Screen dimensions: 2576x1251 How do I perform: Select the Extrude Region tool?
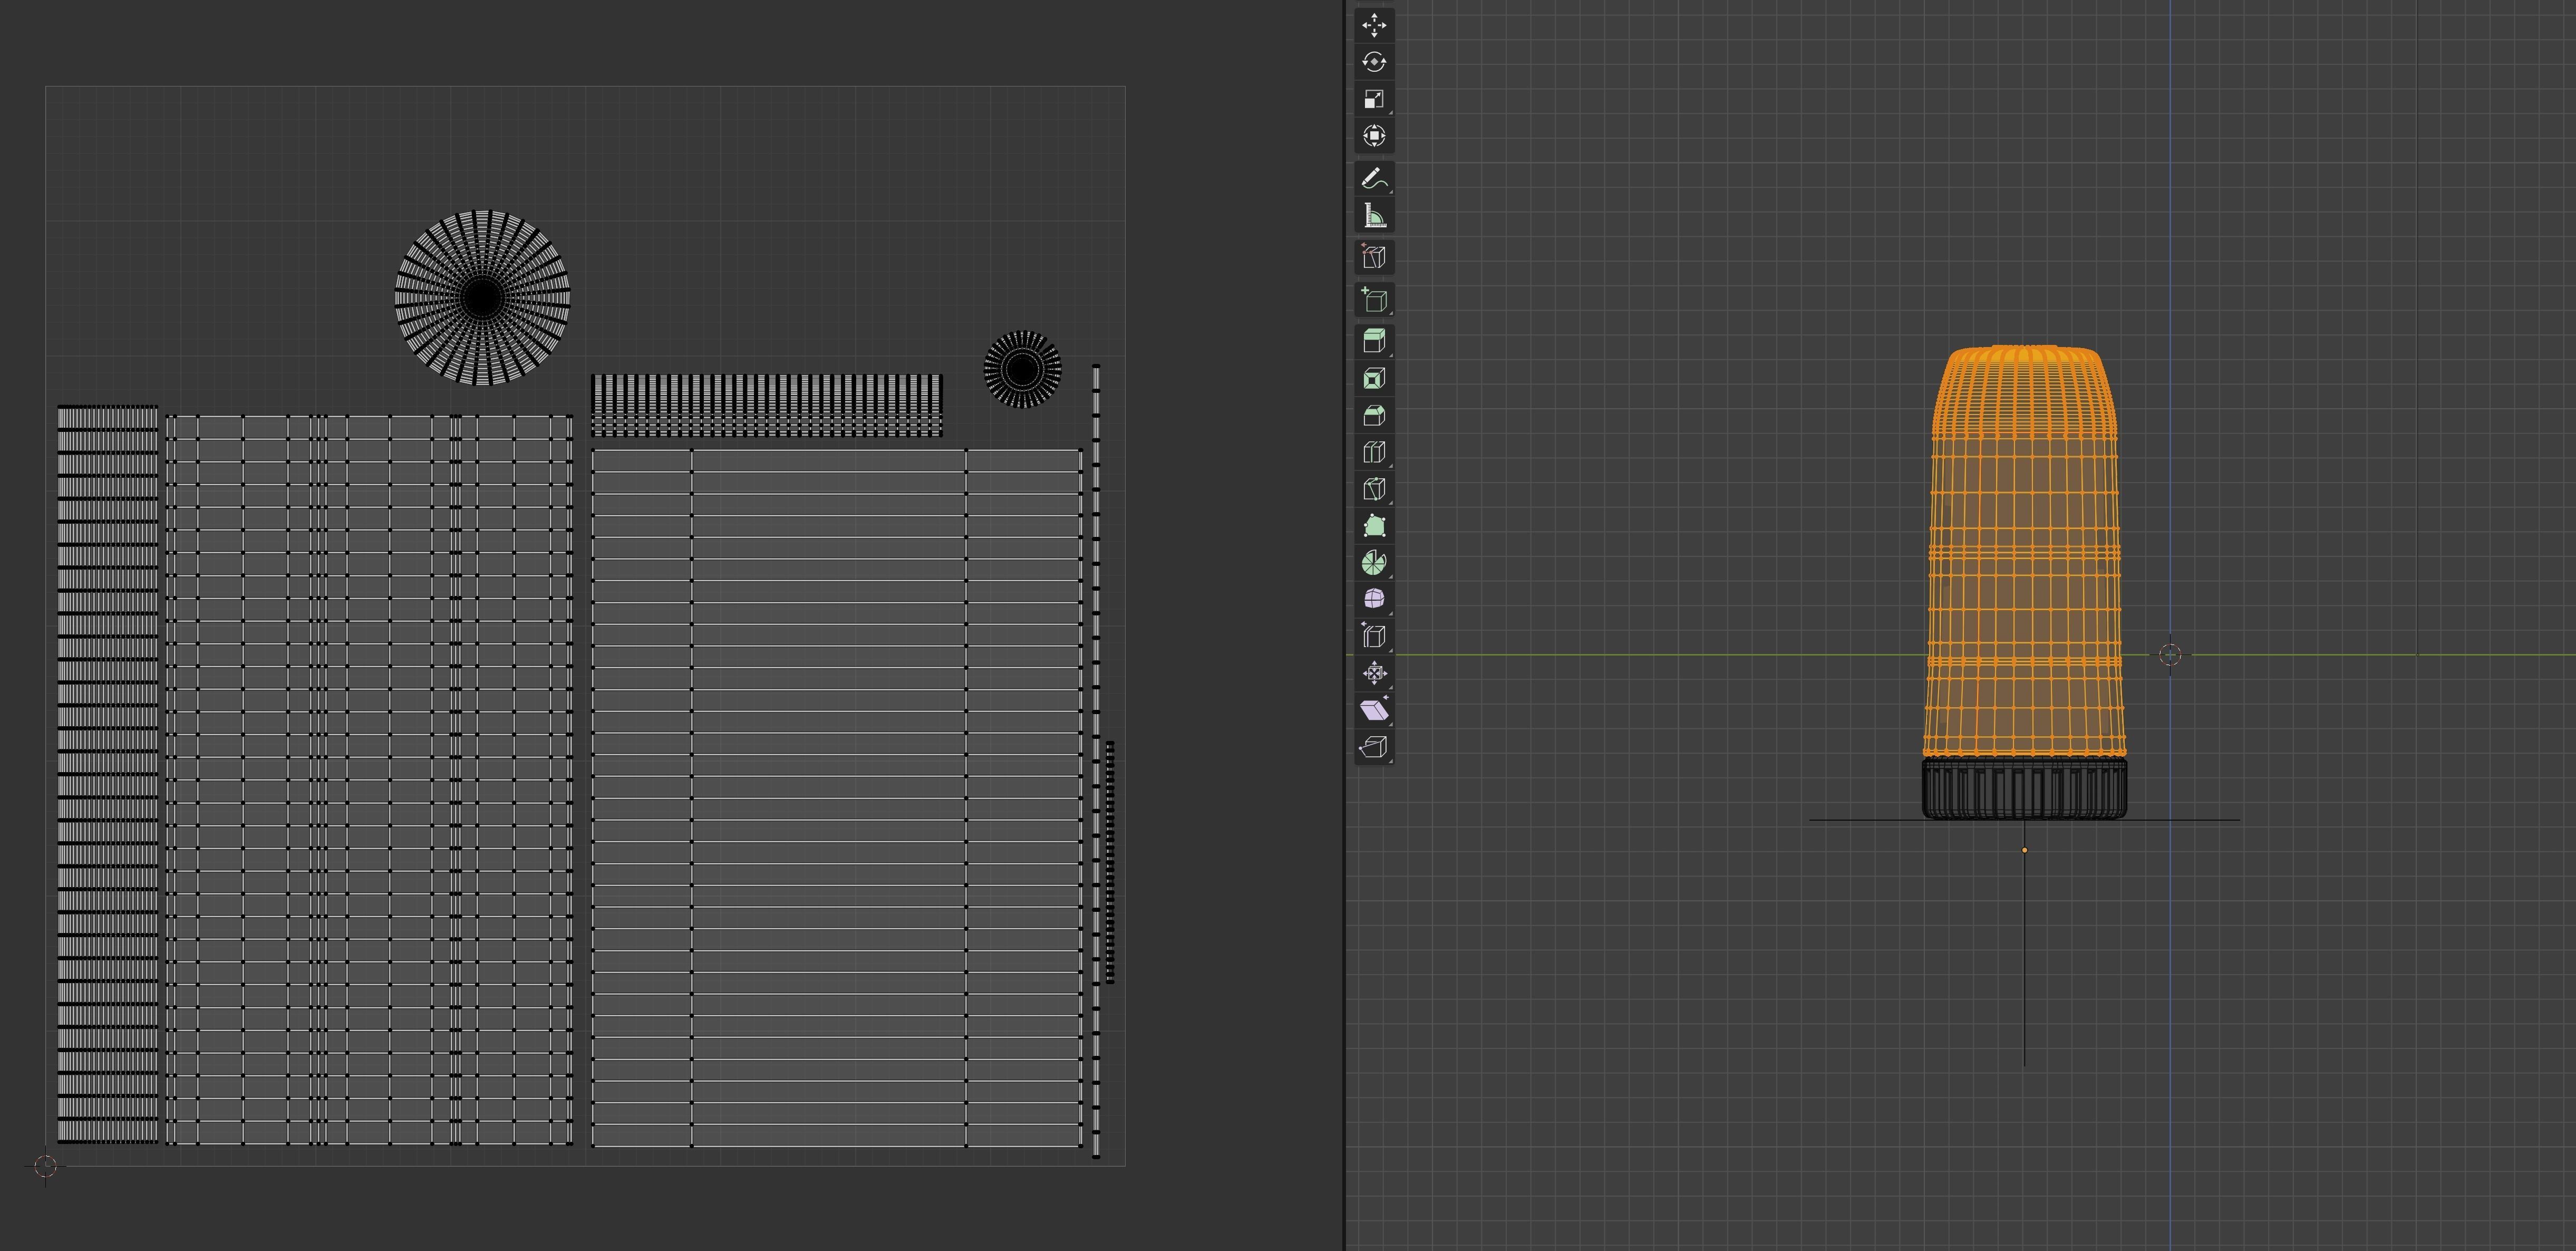tap(1374, 342)
